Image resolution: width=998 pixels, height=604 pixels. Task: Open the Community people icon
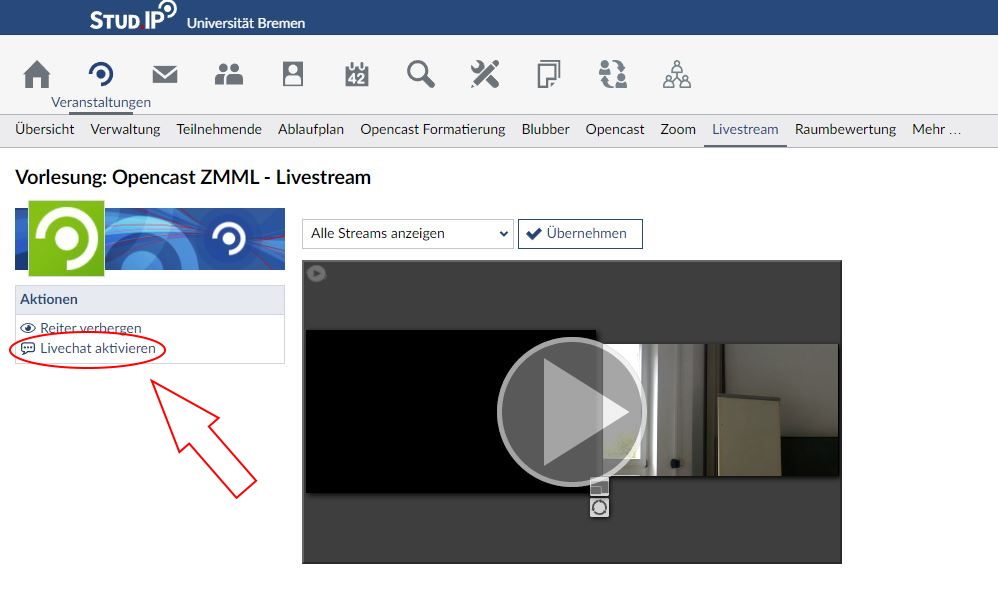click(x=229, y=75)
